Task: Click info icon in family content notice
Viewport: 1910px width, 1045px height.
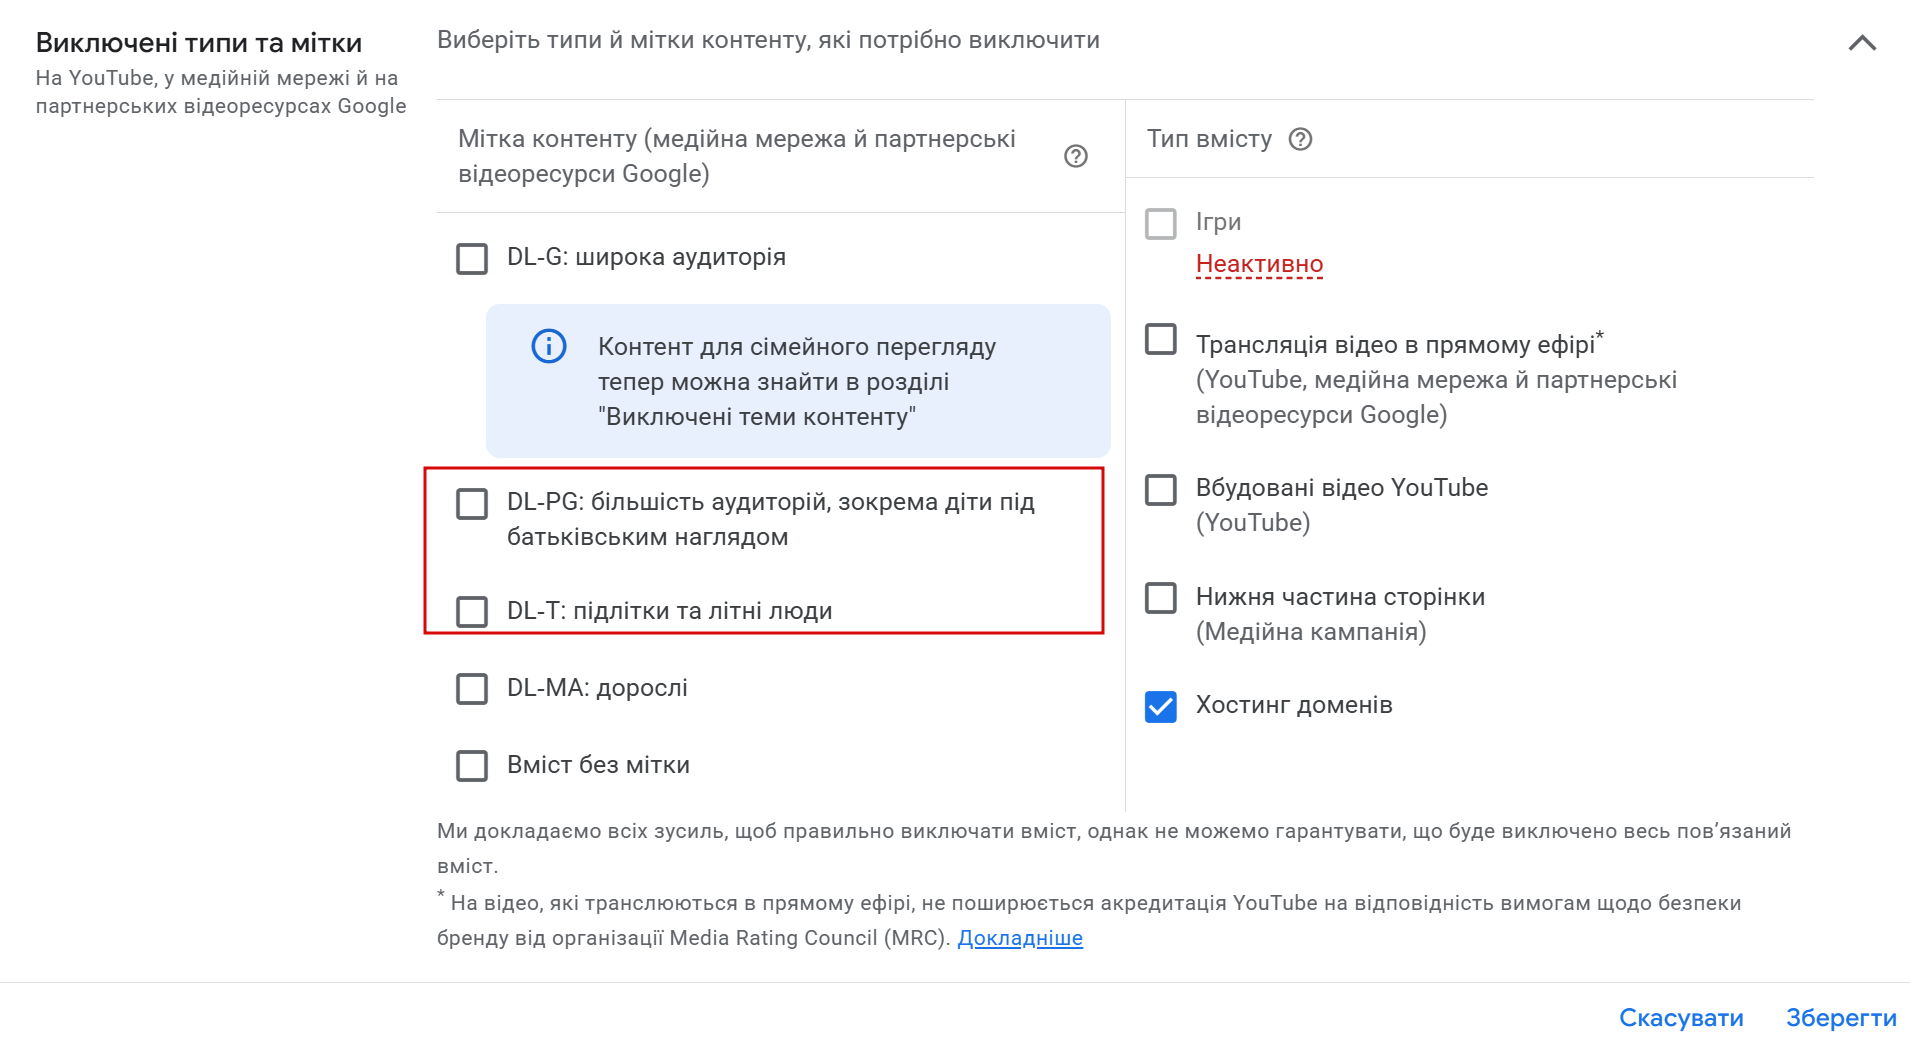Action: click(x=549, y=347)
